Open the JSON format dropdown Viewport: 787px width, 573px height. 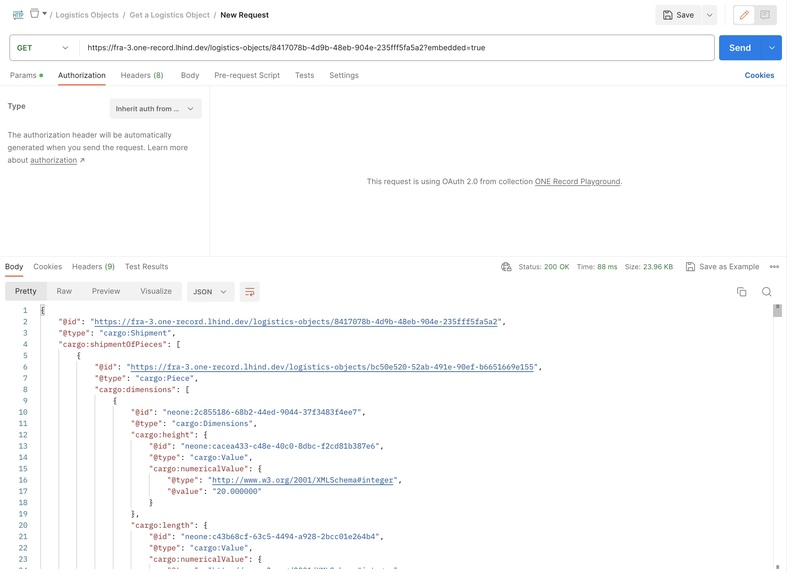[x=210, y=292]
